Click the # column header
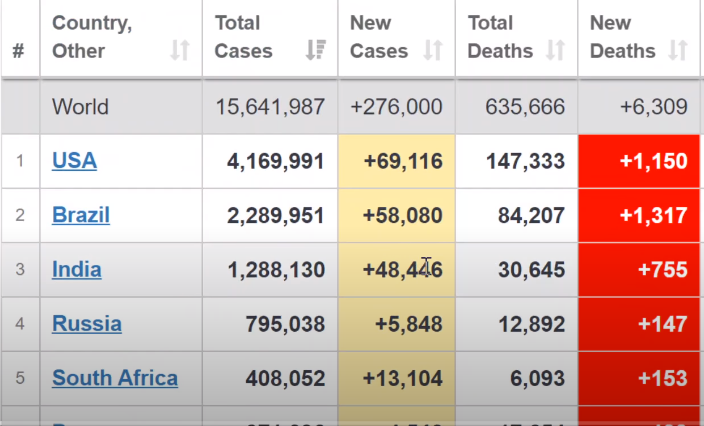This screenshot has height=426, width=704. [x=18, y=51]
